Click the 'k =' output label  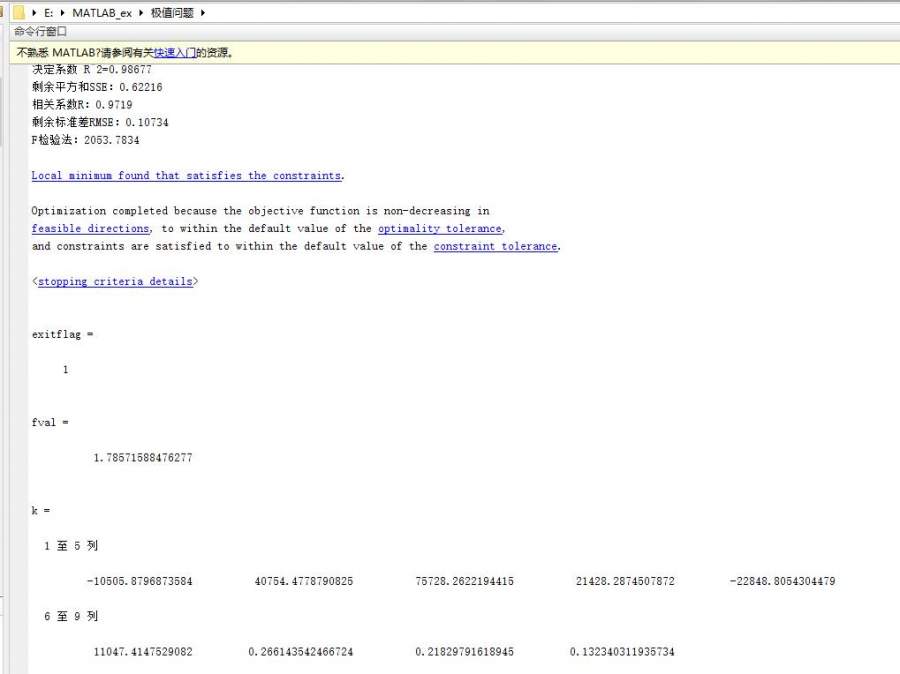tap(41, 510)
